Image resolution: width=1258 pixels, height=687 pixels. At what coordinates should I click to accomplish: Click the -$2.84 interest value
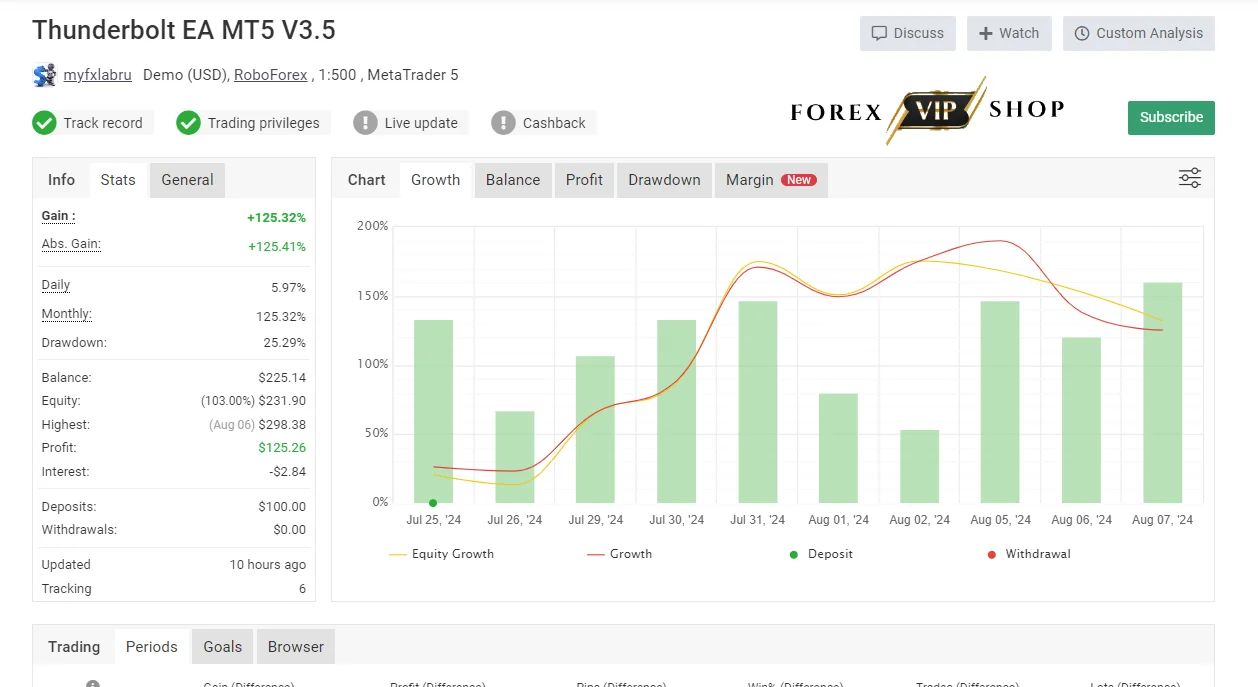(288, 472)
